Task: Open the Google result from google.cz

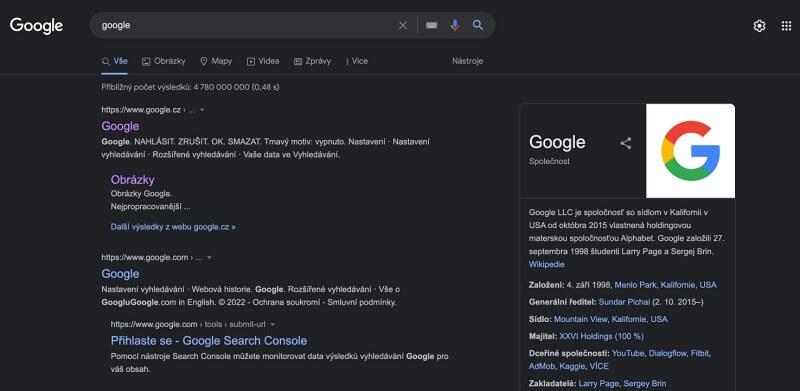Action: point(120,126)
